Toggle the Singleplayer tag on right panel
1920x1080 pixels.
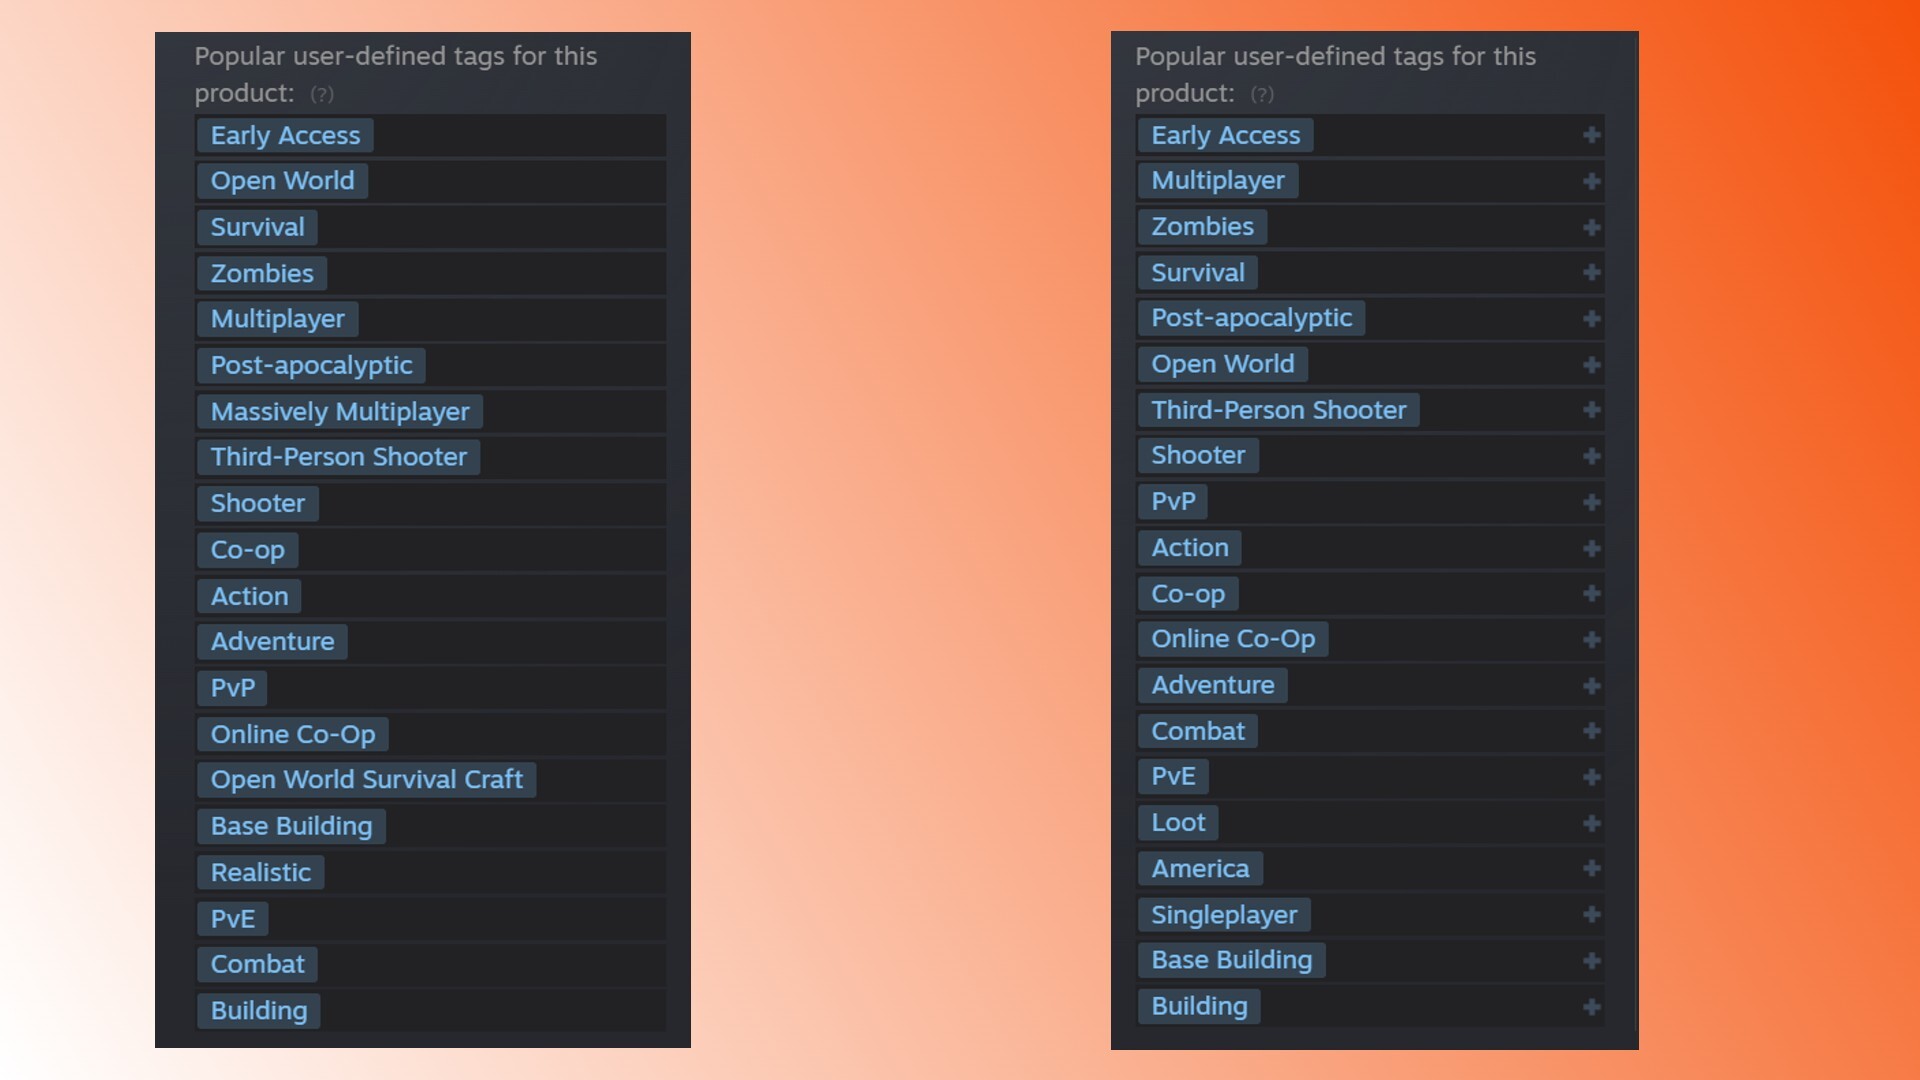tap(1594, 914)
